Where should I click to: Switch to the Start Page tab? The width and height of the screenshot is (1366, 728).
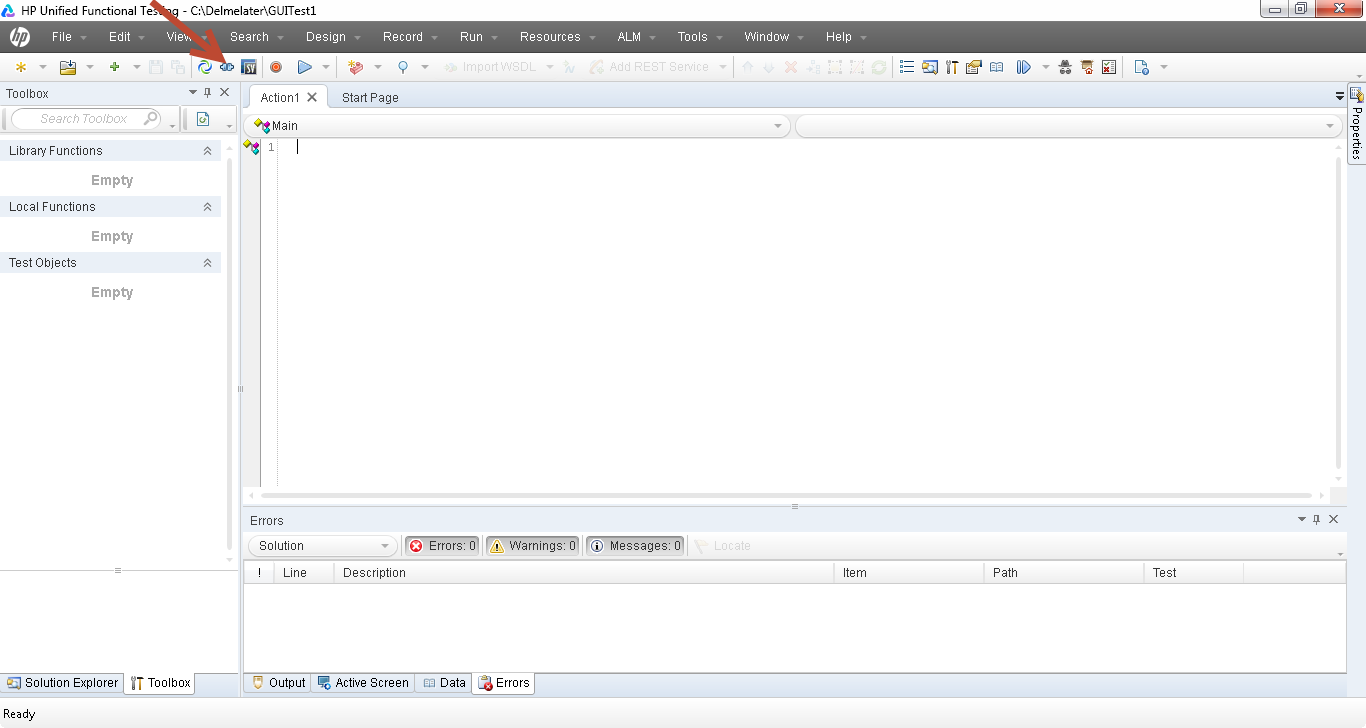coord(370,97)
